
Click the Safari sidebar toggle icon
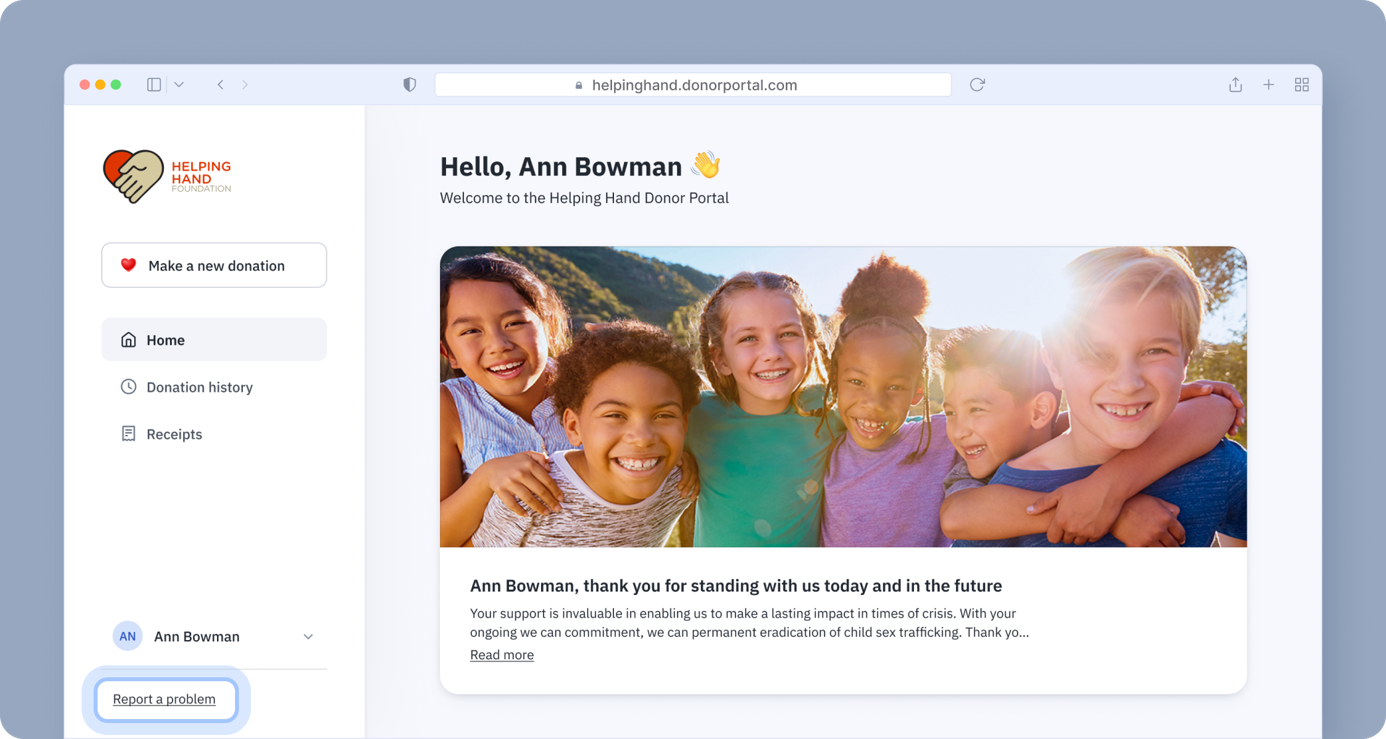pos(154,85)
